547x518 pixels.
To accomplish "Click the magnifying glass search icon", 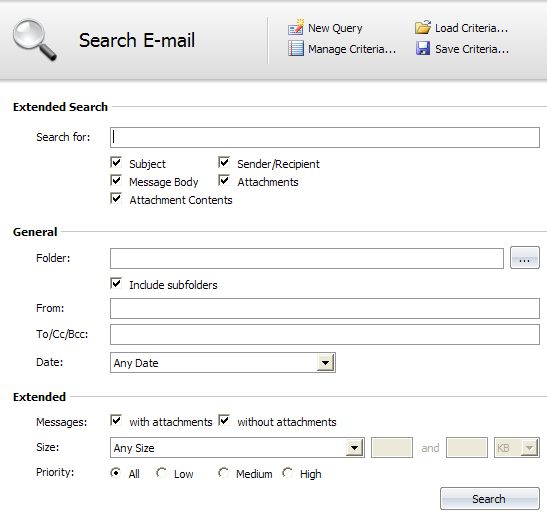I will click(x=34, y=40).
